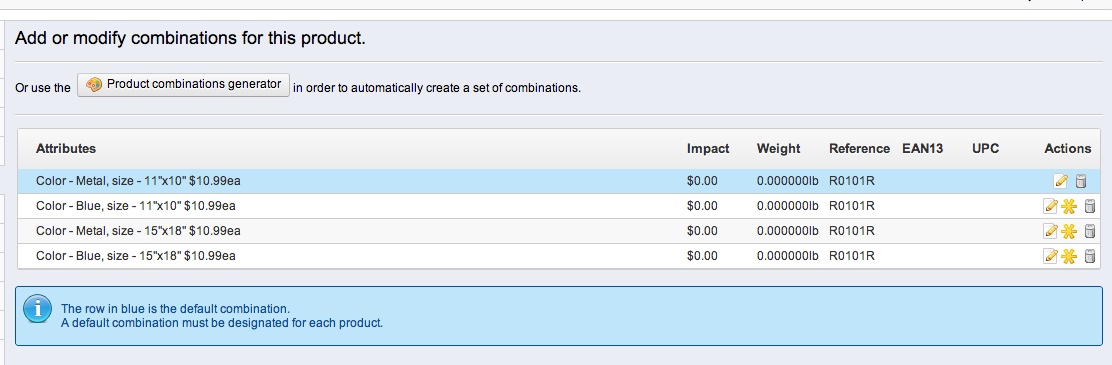Image resolution: width=1112 pixels, height=365 pixels.
Task: Select the Color - Metal, 15"x18" row
Action: [559, 231]
